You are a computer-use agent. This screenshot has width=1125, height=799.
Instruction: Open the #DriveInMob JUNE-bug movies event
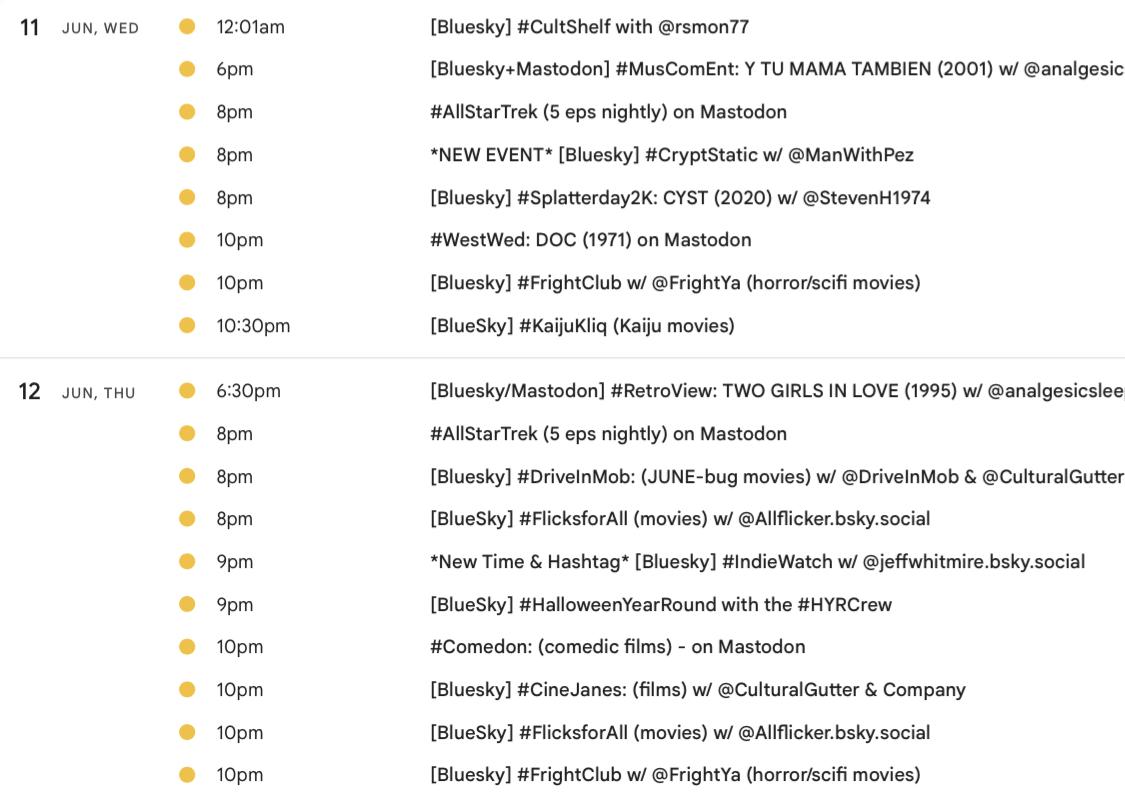click(776, 477)
